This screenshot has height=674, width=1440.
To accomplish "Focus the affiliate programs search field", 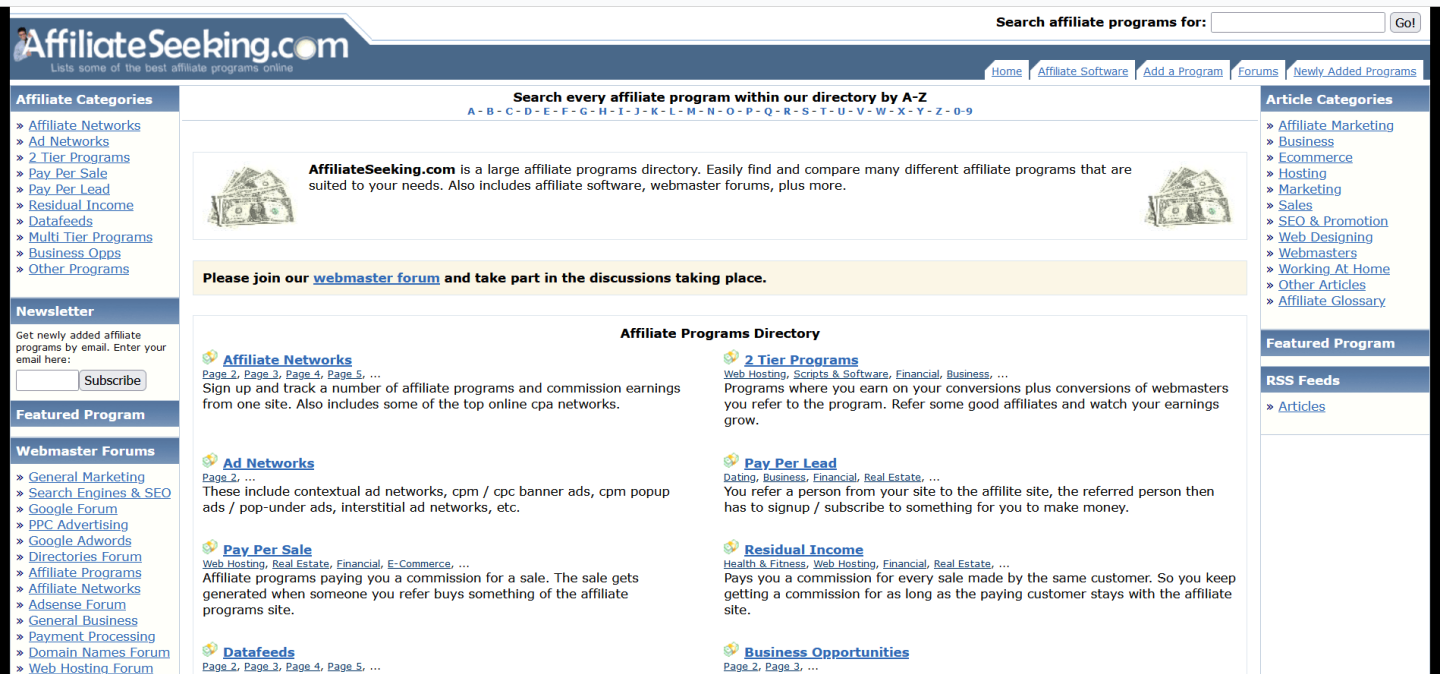I will pos(1297,22).
